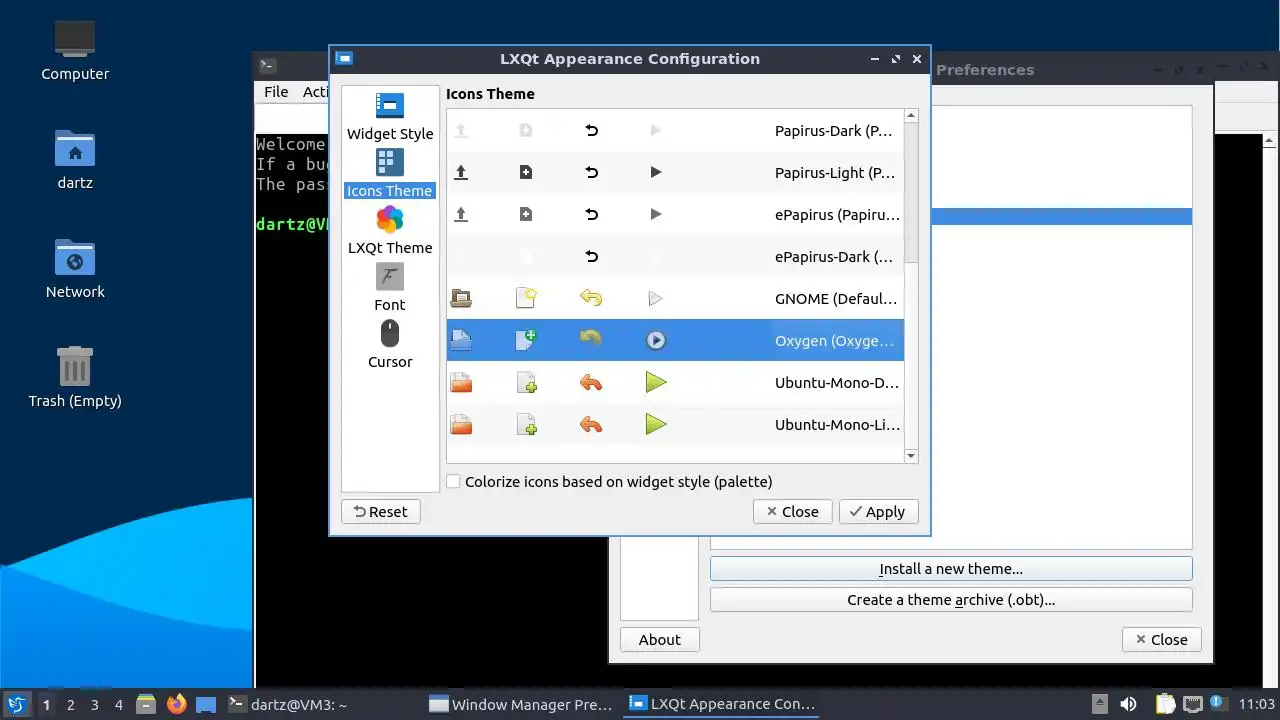Select the ePapirus (Papiru… icon theme

pos(675,215)
